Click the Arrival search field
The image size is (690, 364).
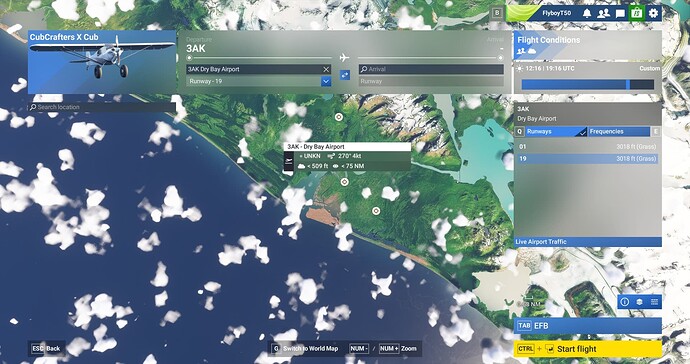(x=431, y=69)
